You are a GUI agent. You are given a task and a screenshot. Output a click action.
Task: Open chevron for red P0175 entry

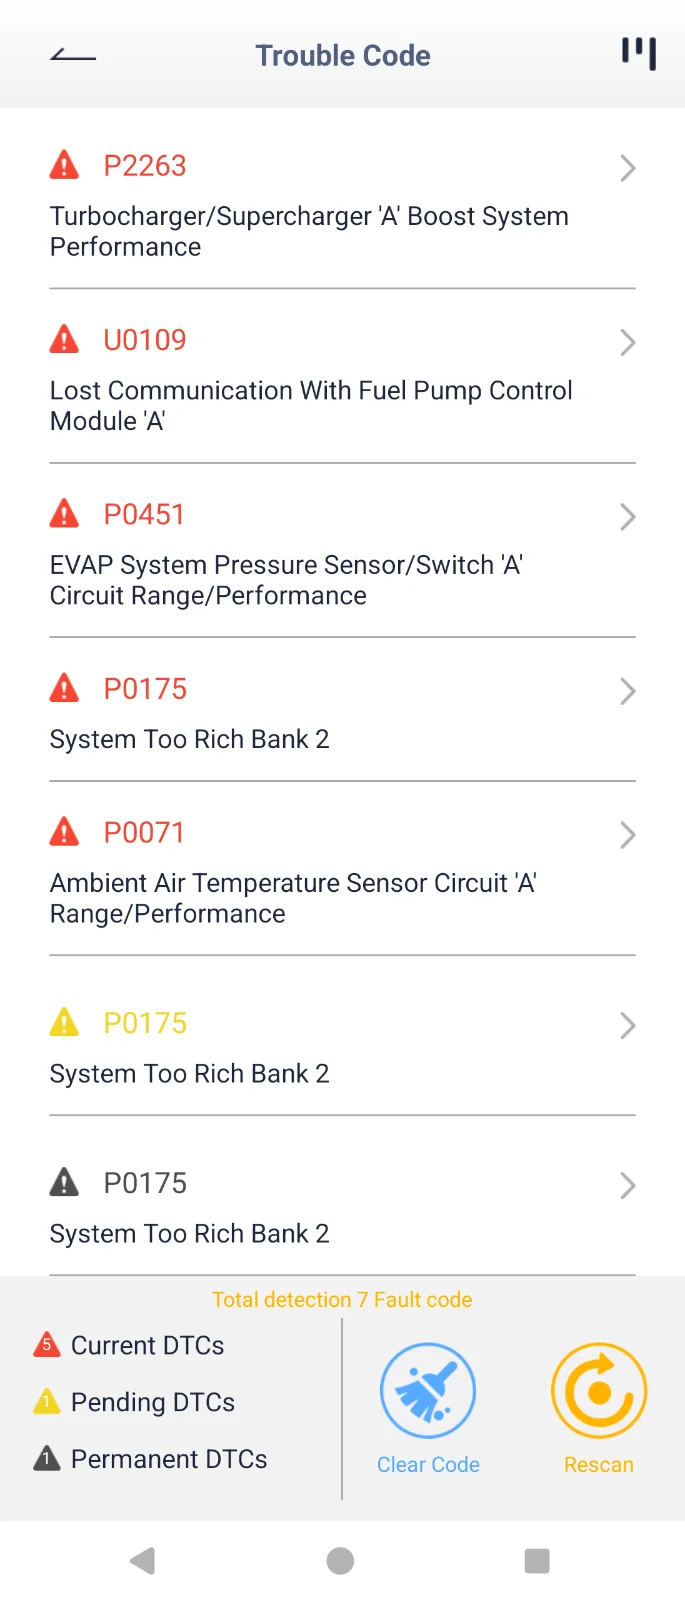(627, 691)
